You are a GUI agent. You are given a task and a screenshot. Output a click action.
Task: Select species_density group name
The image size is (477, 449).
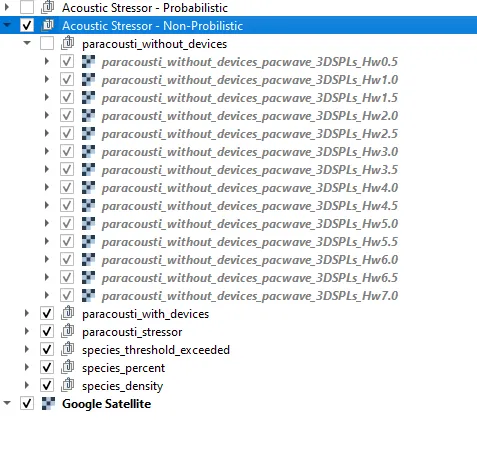coord(123,386)
